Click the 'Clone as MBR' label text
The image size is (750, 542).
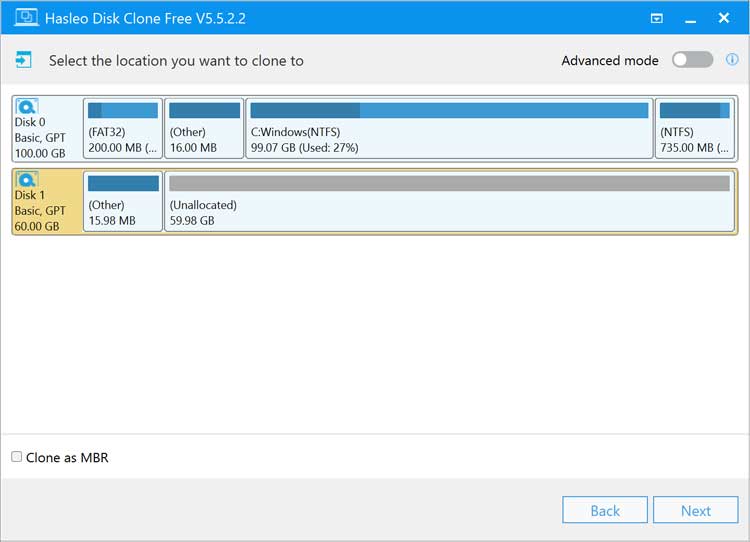click(x=67, y=458)
